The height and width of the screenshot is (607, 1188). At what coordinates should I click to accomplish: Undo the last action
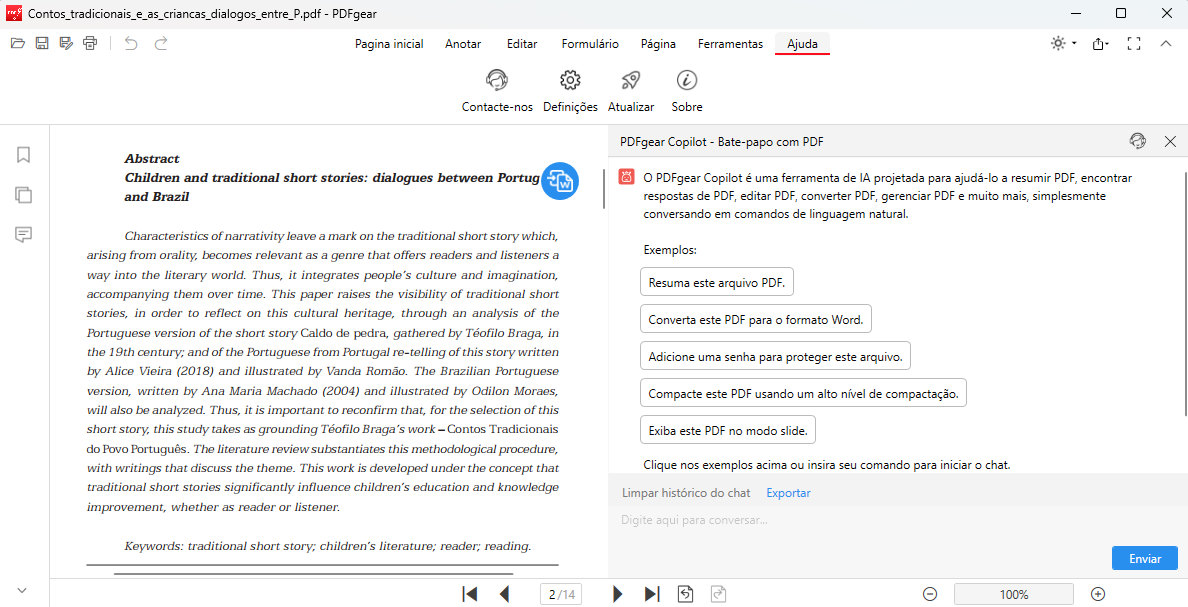pos(130,44)
